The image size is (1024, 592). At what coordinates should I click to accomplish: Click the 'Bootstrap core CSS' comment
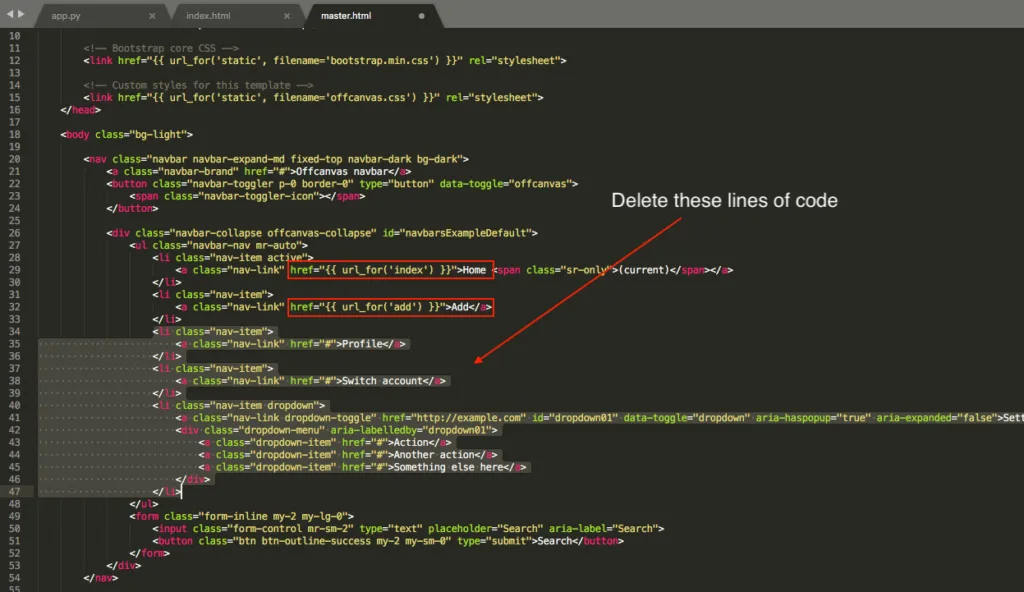click(x=161, y=48)
